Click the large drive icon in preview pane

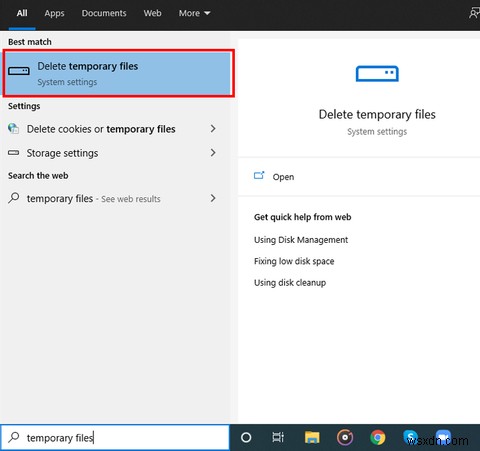(377, 73)
